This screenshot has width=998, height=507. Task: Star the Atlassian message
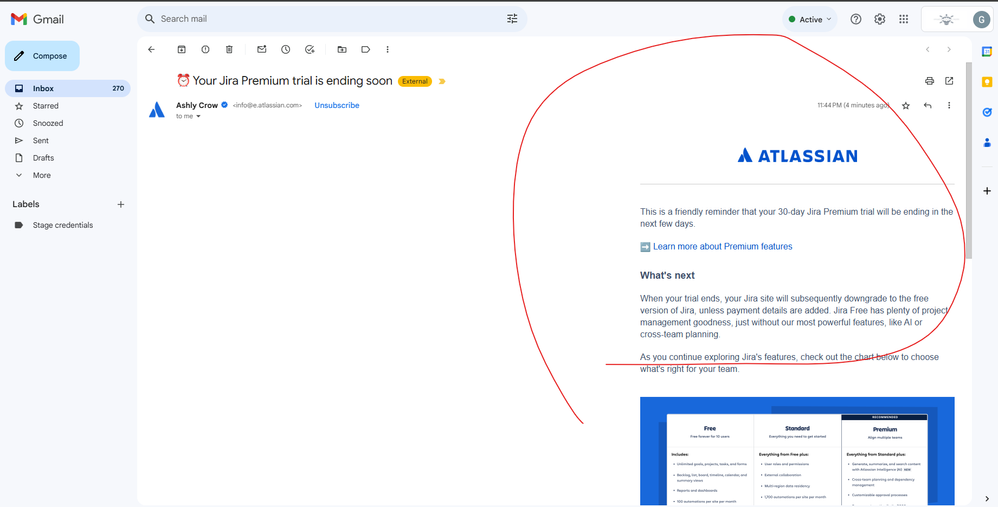(x=906, y=106)
